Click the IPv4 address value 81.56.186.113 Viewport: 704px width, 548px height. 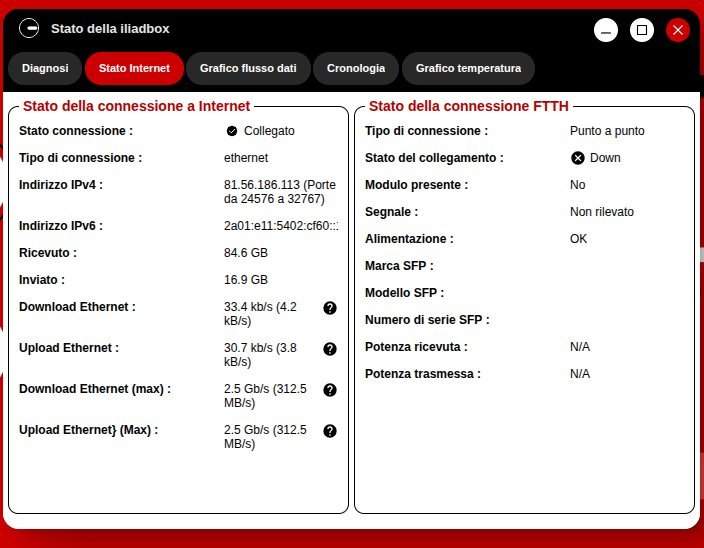click(x=262, y=185)
